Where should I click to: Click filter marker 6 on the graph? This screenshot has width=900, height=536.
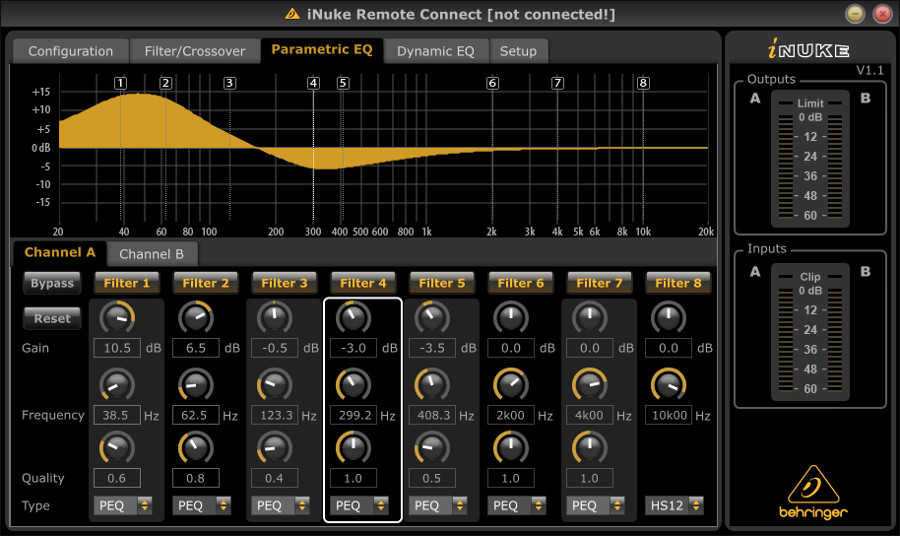tap(492, 84)
